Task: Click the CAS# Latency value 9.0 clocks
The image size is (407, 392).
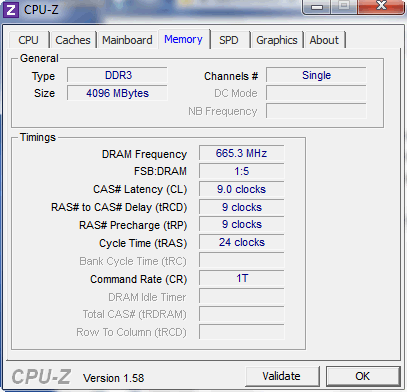Action: (242, 189)
